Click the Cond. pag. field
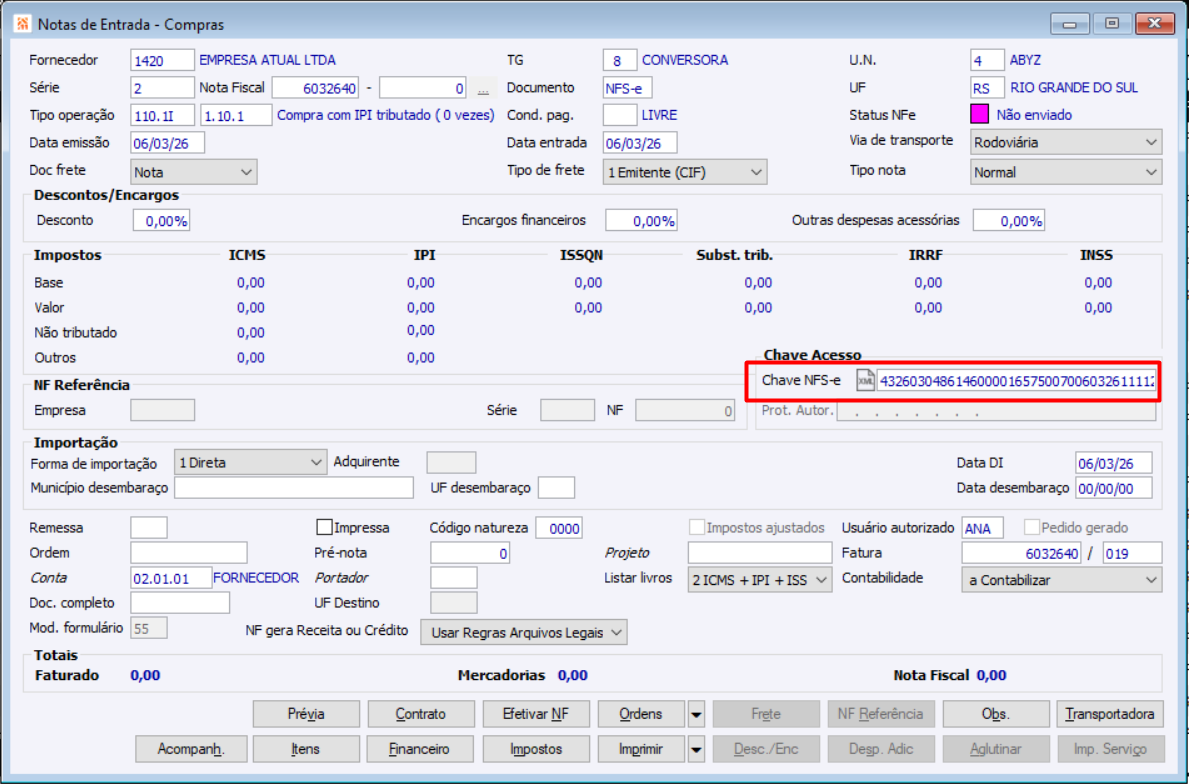 tap(620, 115)
